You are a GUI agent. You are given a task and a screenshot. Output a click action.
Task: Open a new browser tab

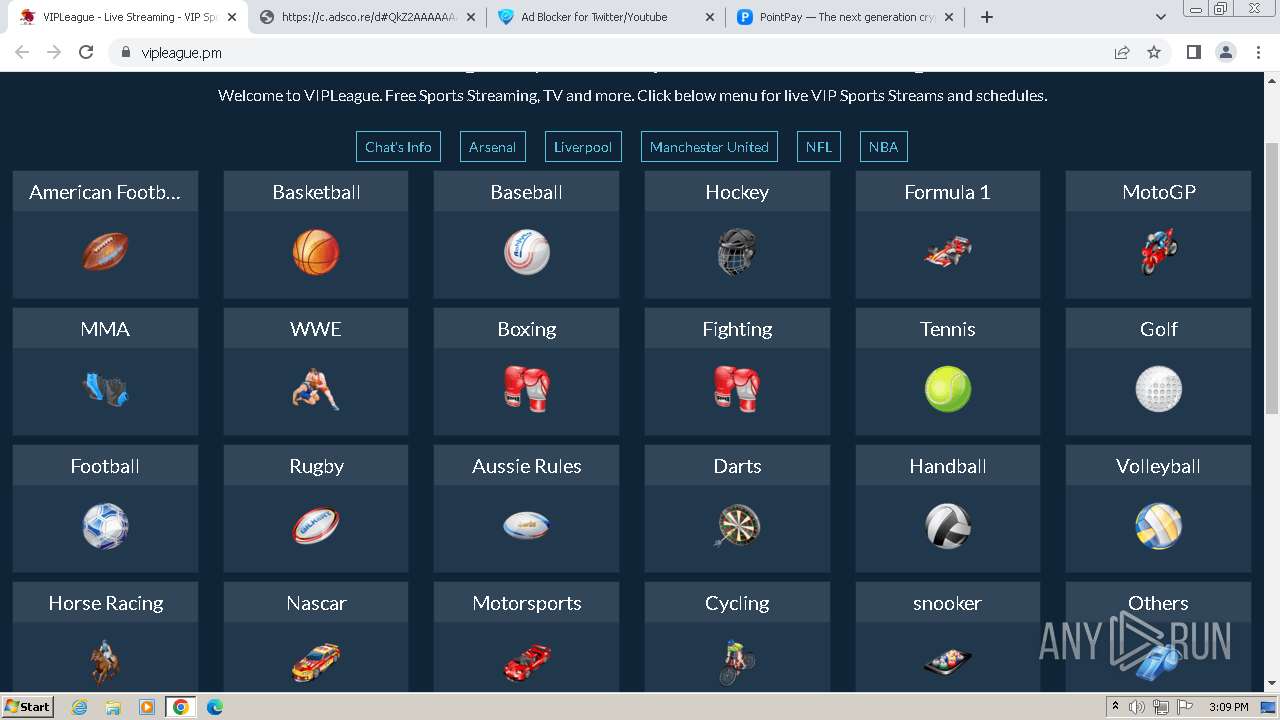point(986,17)
